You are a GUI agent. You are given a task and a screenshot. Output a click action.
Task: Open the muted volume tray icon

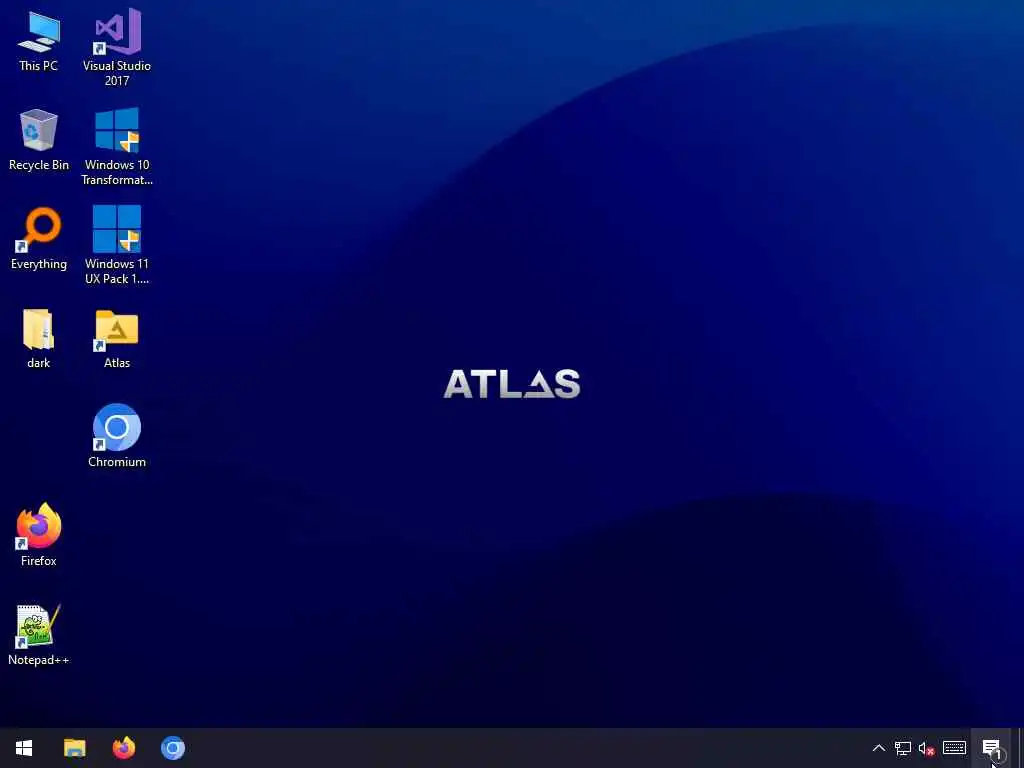[926, 748]
